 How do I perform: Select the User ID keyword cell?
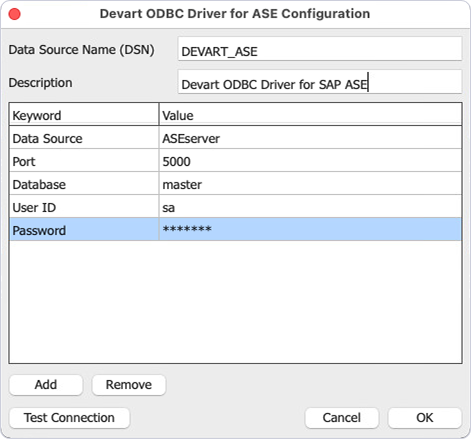pos(84,207)
